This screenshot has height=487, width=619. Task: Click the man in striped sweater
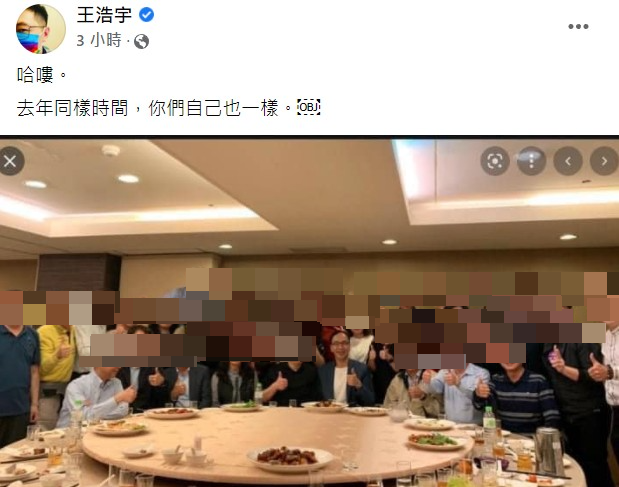click(516, 397)
